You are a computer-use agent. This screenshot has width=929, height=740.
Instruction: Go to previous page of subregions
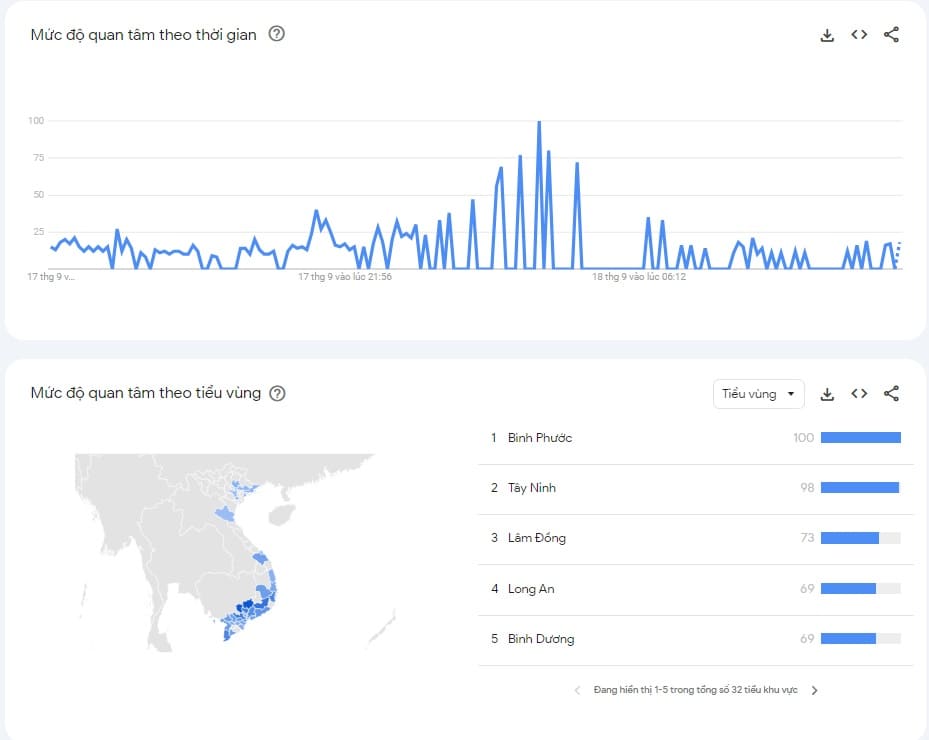[x=577, y=690]
